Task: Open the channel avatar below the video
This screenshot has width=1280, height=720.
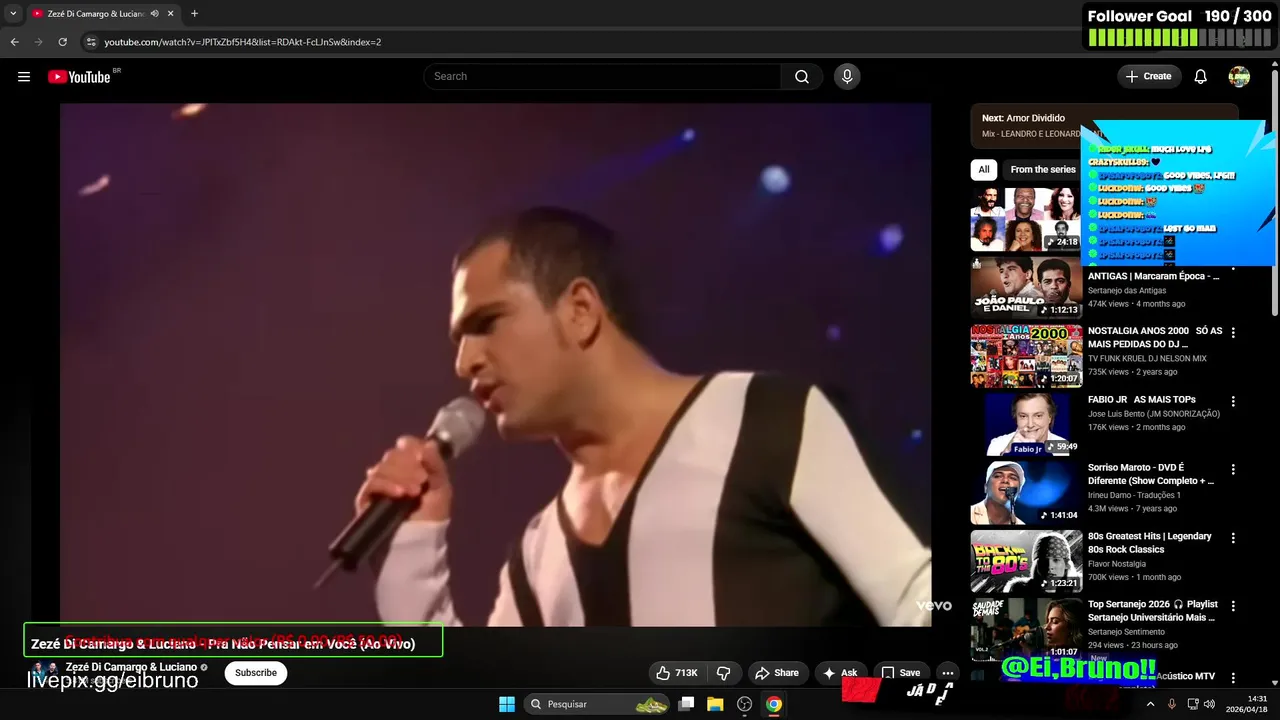Action: coord(44,672)
